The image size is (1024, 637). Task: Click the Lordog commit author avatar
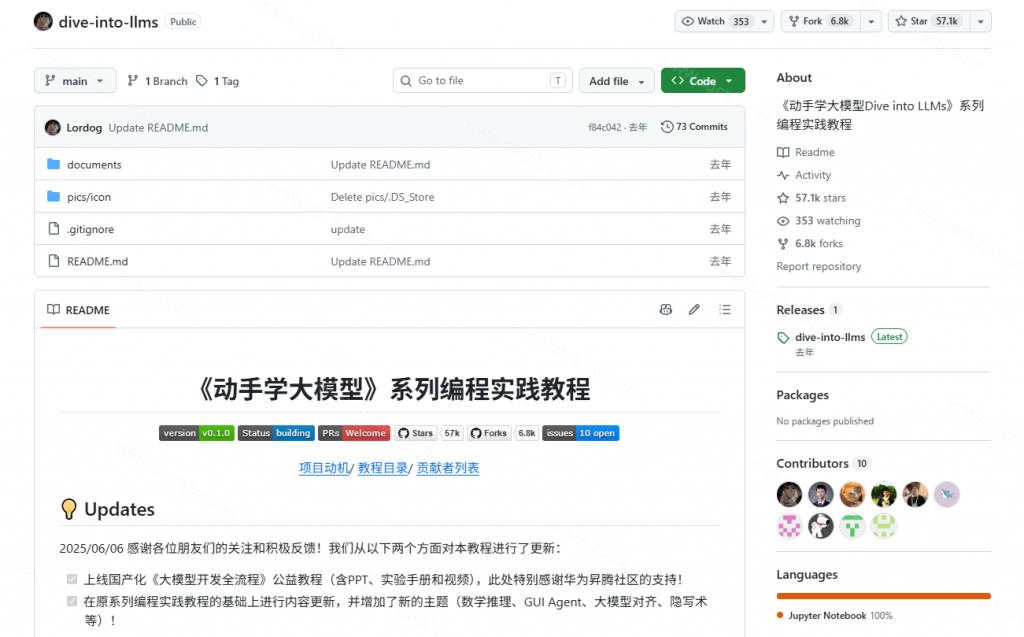(53, 127)
